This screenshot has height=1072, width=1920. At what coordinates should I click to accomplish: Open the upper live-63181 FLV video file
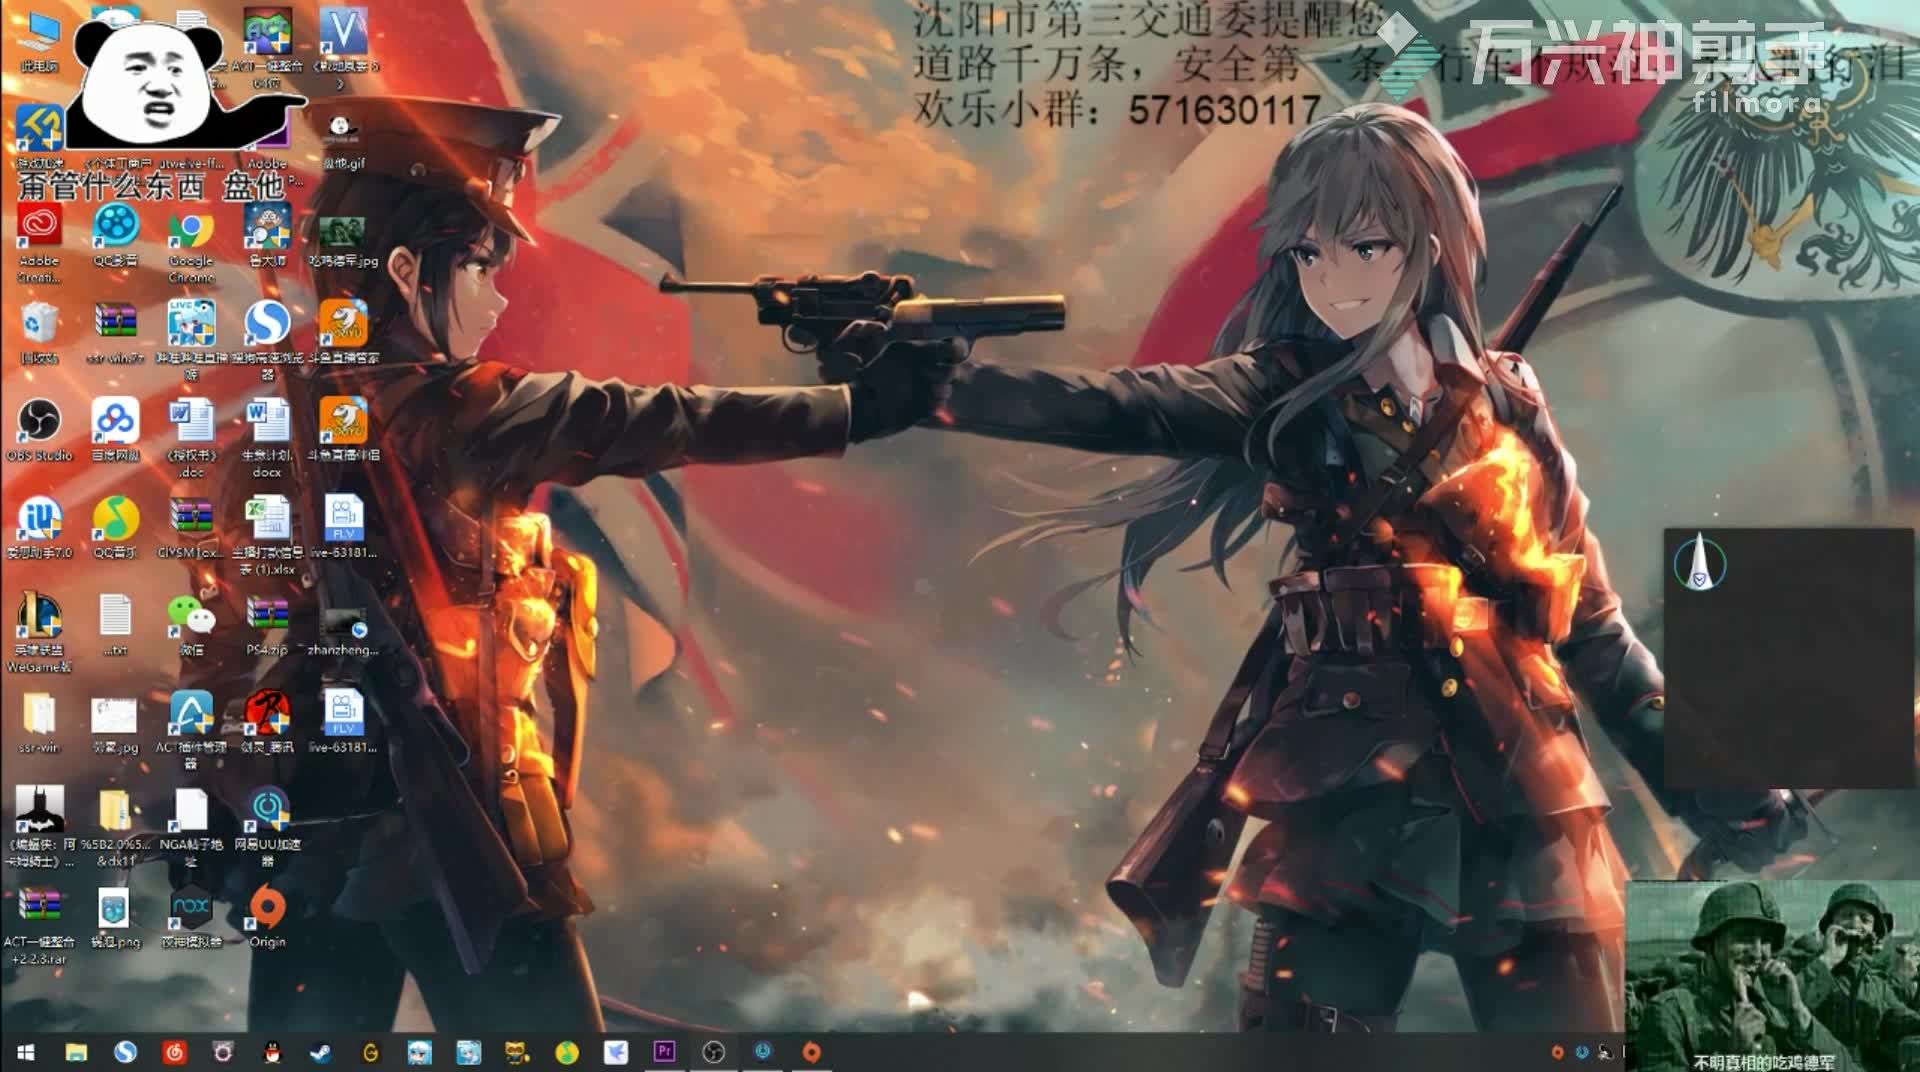[343, 527]
